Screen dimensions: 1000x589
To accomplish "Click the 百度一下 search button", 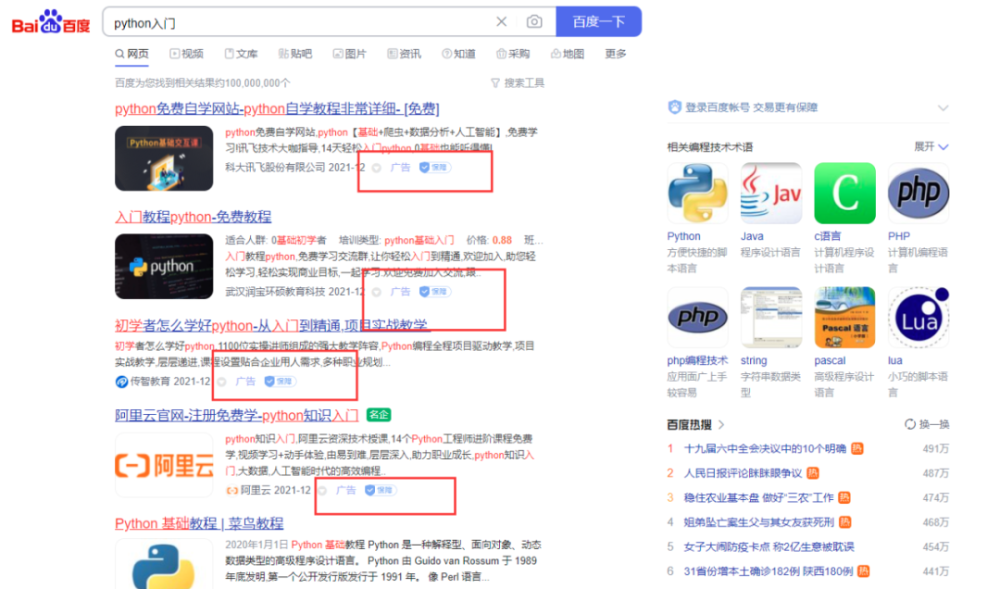I will [x=598, y=22].
